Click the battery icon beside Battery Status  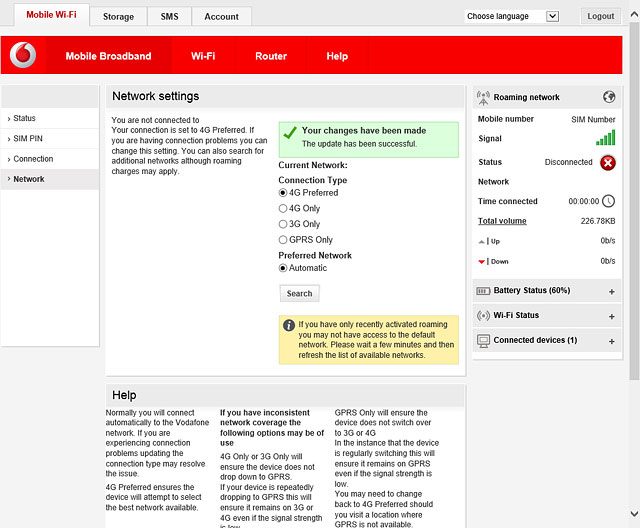483,291
